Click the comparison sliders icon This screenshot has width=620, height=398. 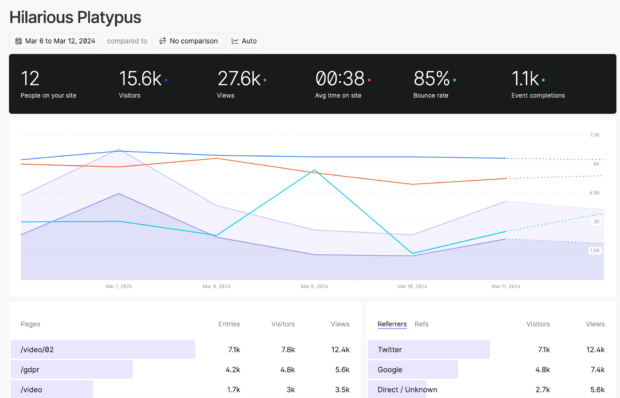click(163, 41)
